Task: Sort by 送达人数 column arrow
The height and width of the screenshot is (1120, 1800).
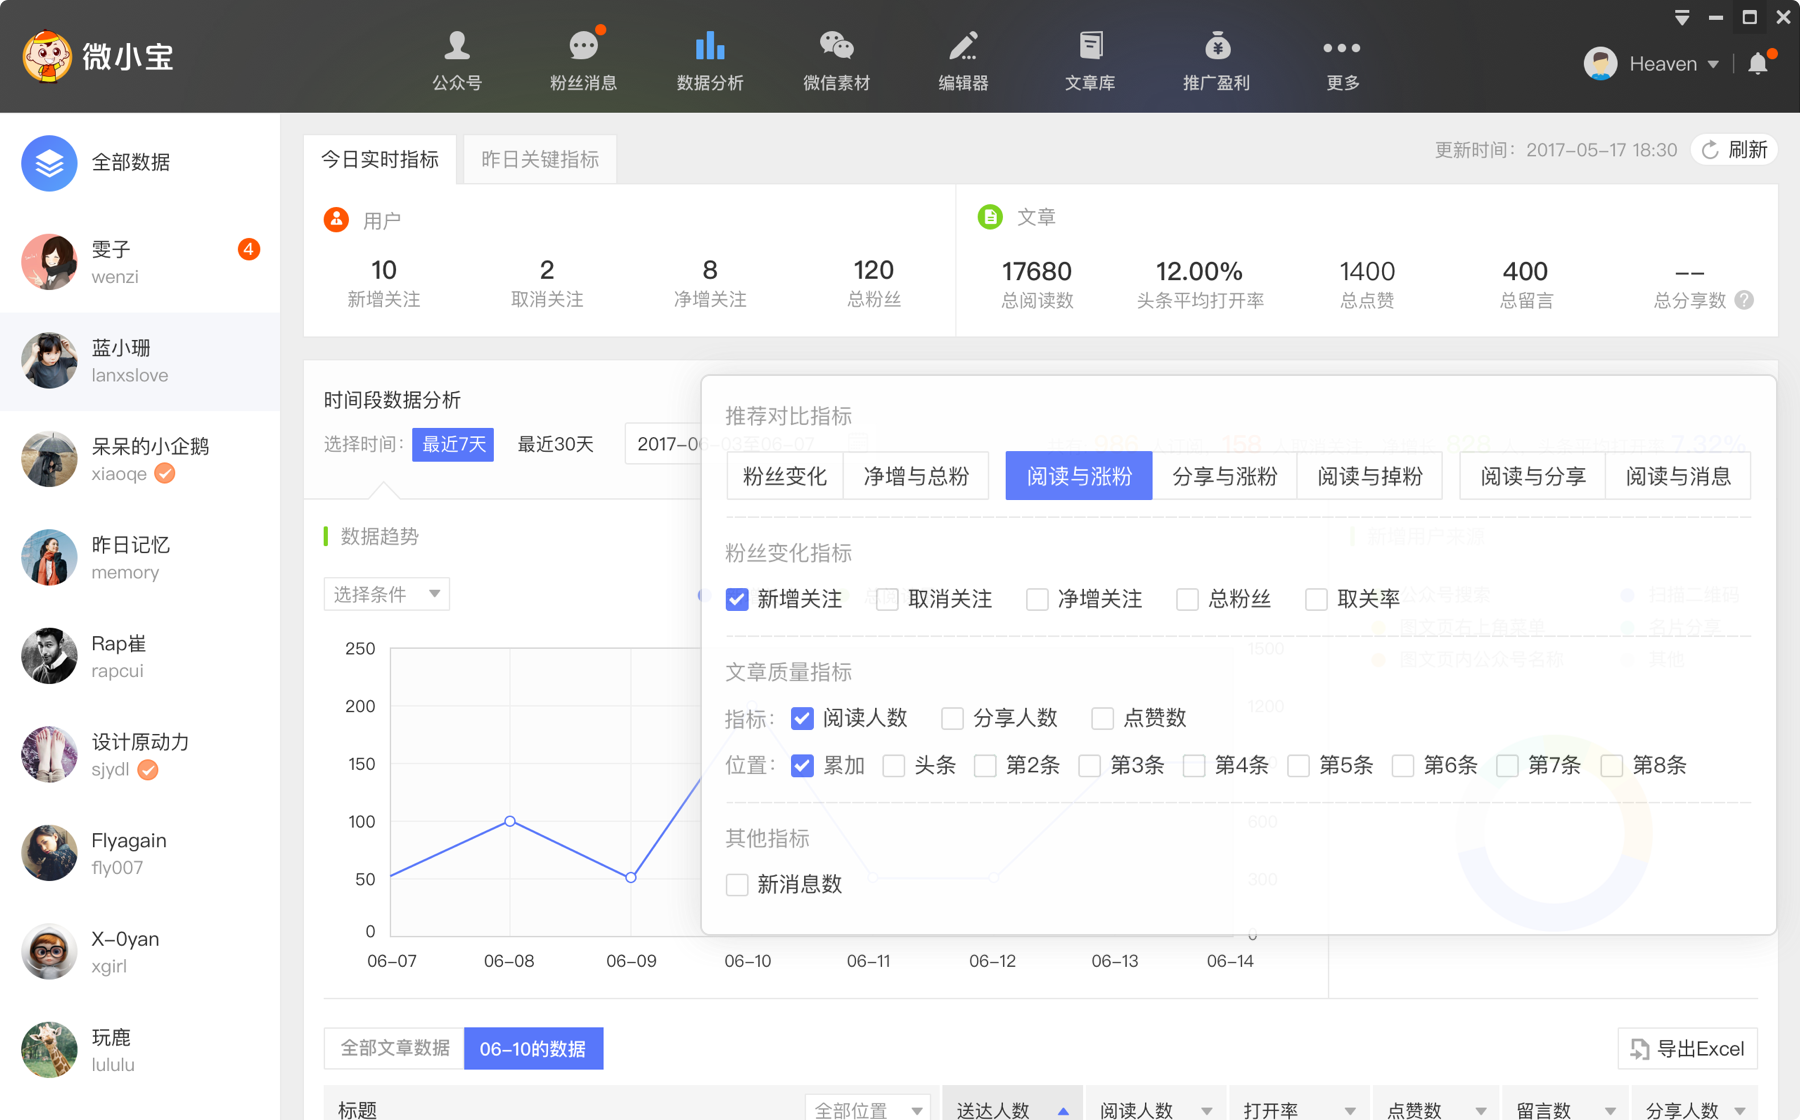Action: click(x=1063, y=1111)
